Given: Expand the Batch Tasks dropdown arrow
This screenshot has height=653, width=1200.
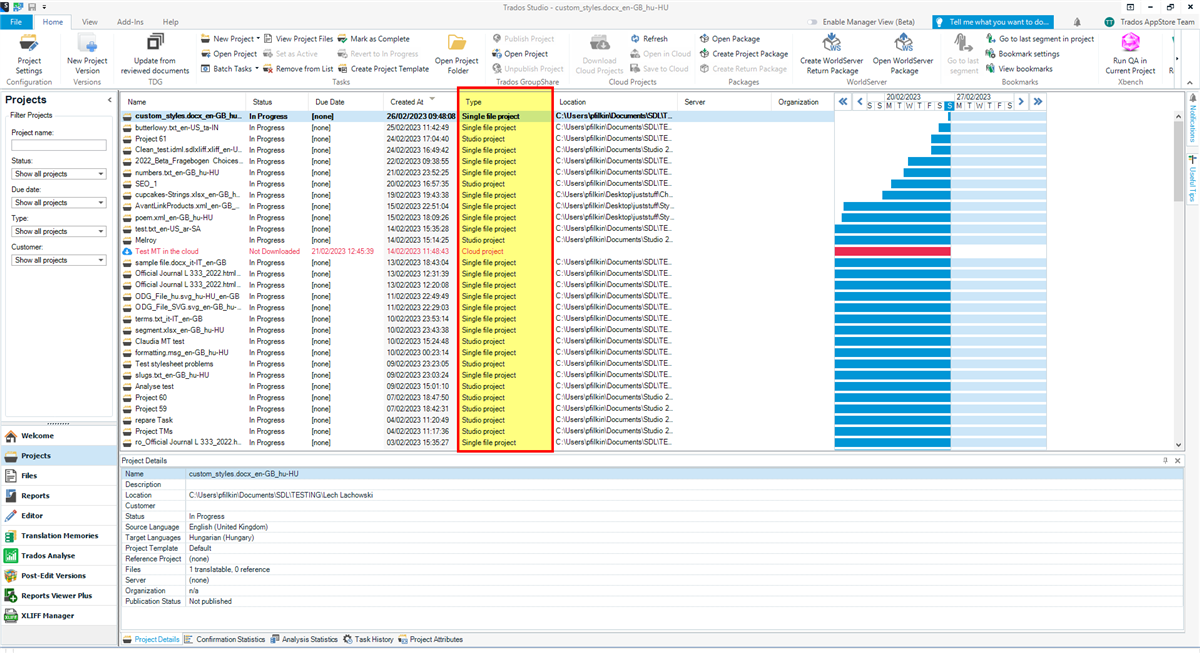Looking at the screenshot, I should (x=257, y=69).
